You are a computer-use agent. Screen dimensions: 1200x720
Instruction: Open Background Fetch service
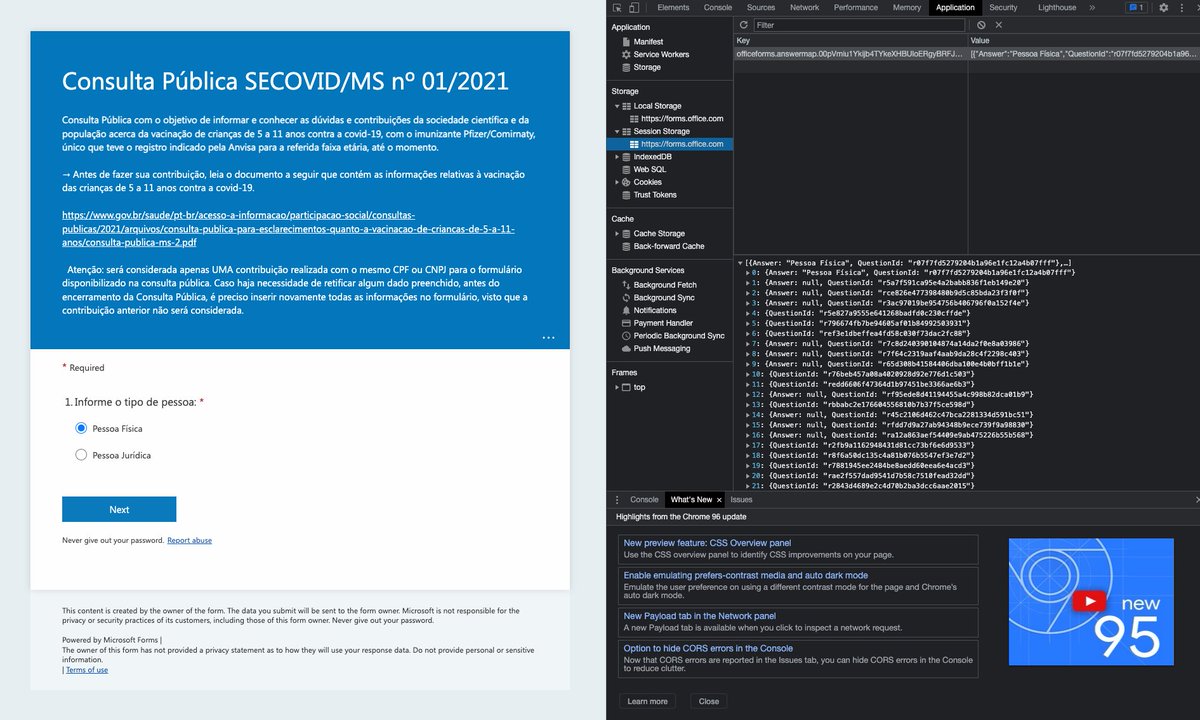pos(665,285)
